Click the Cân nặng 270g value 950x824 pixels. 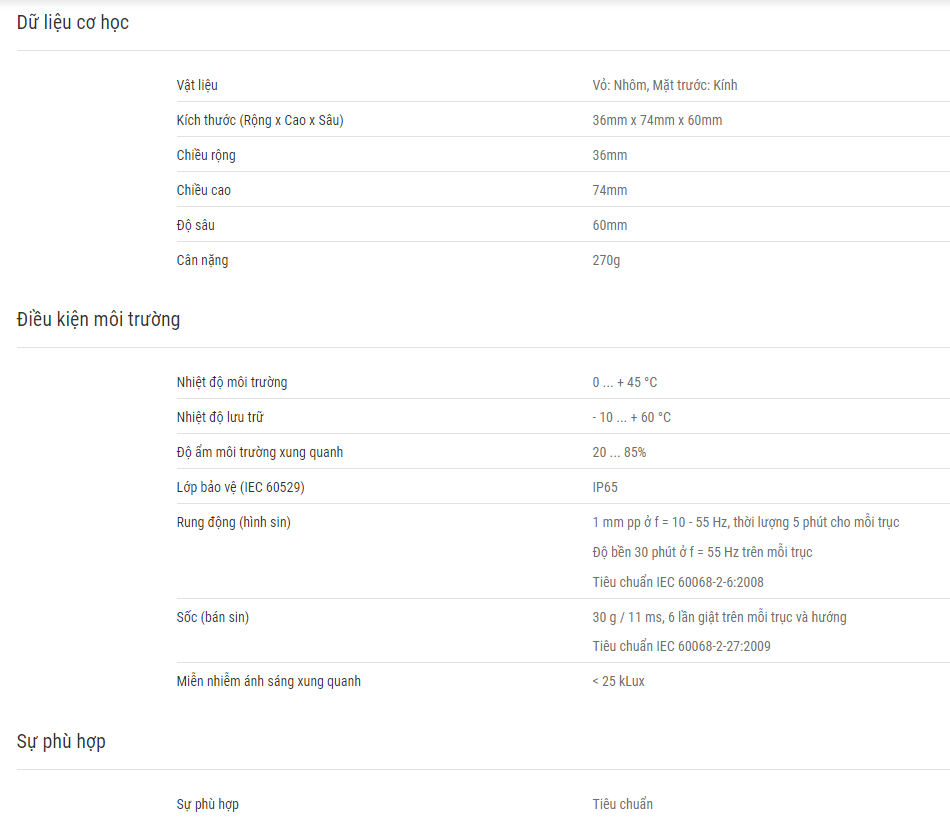click(606, 261)
